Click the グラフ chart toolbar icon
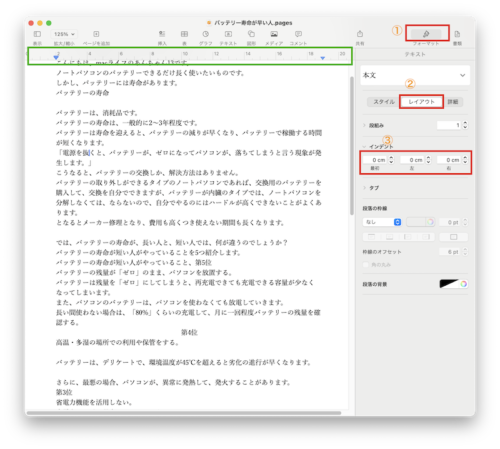Screen dimensions: 500x449 [206, 34]
